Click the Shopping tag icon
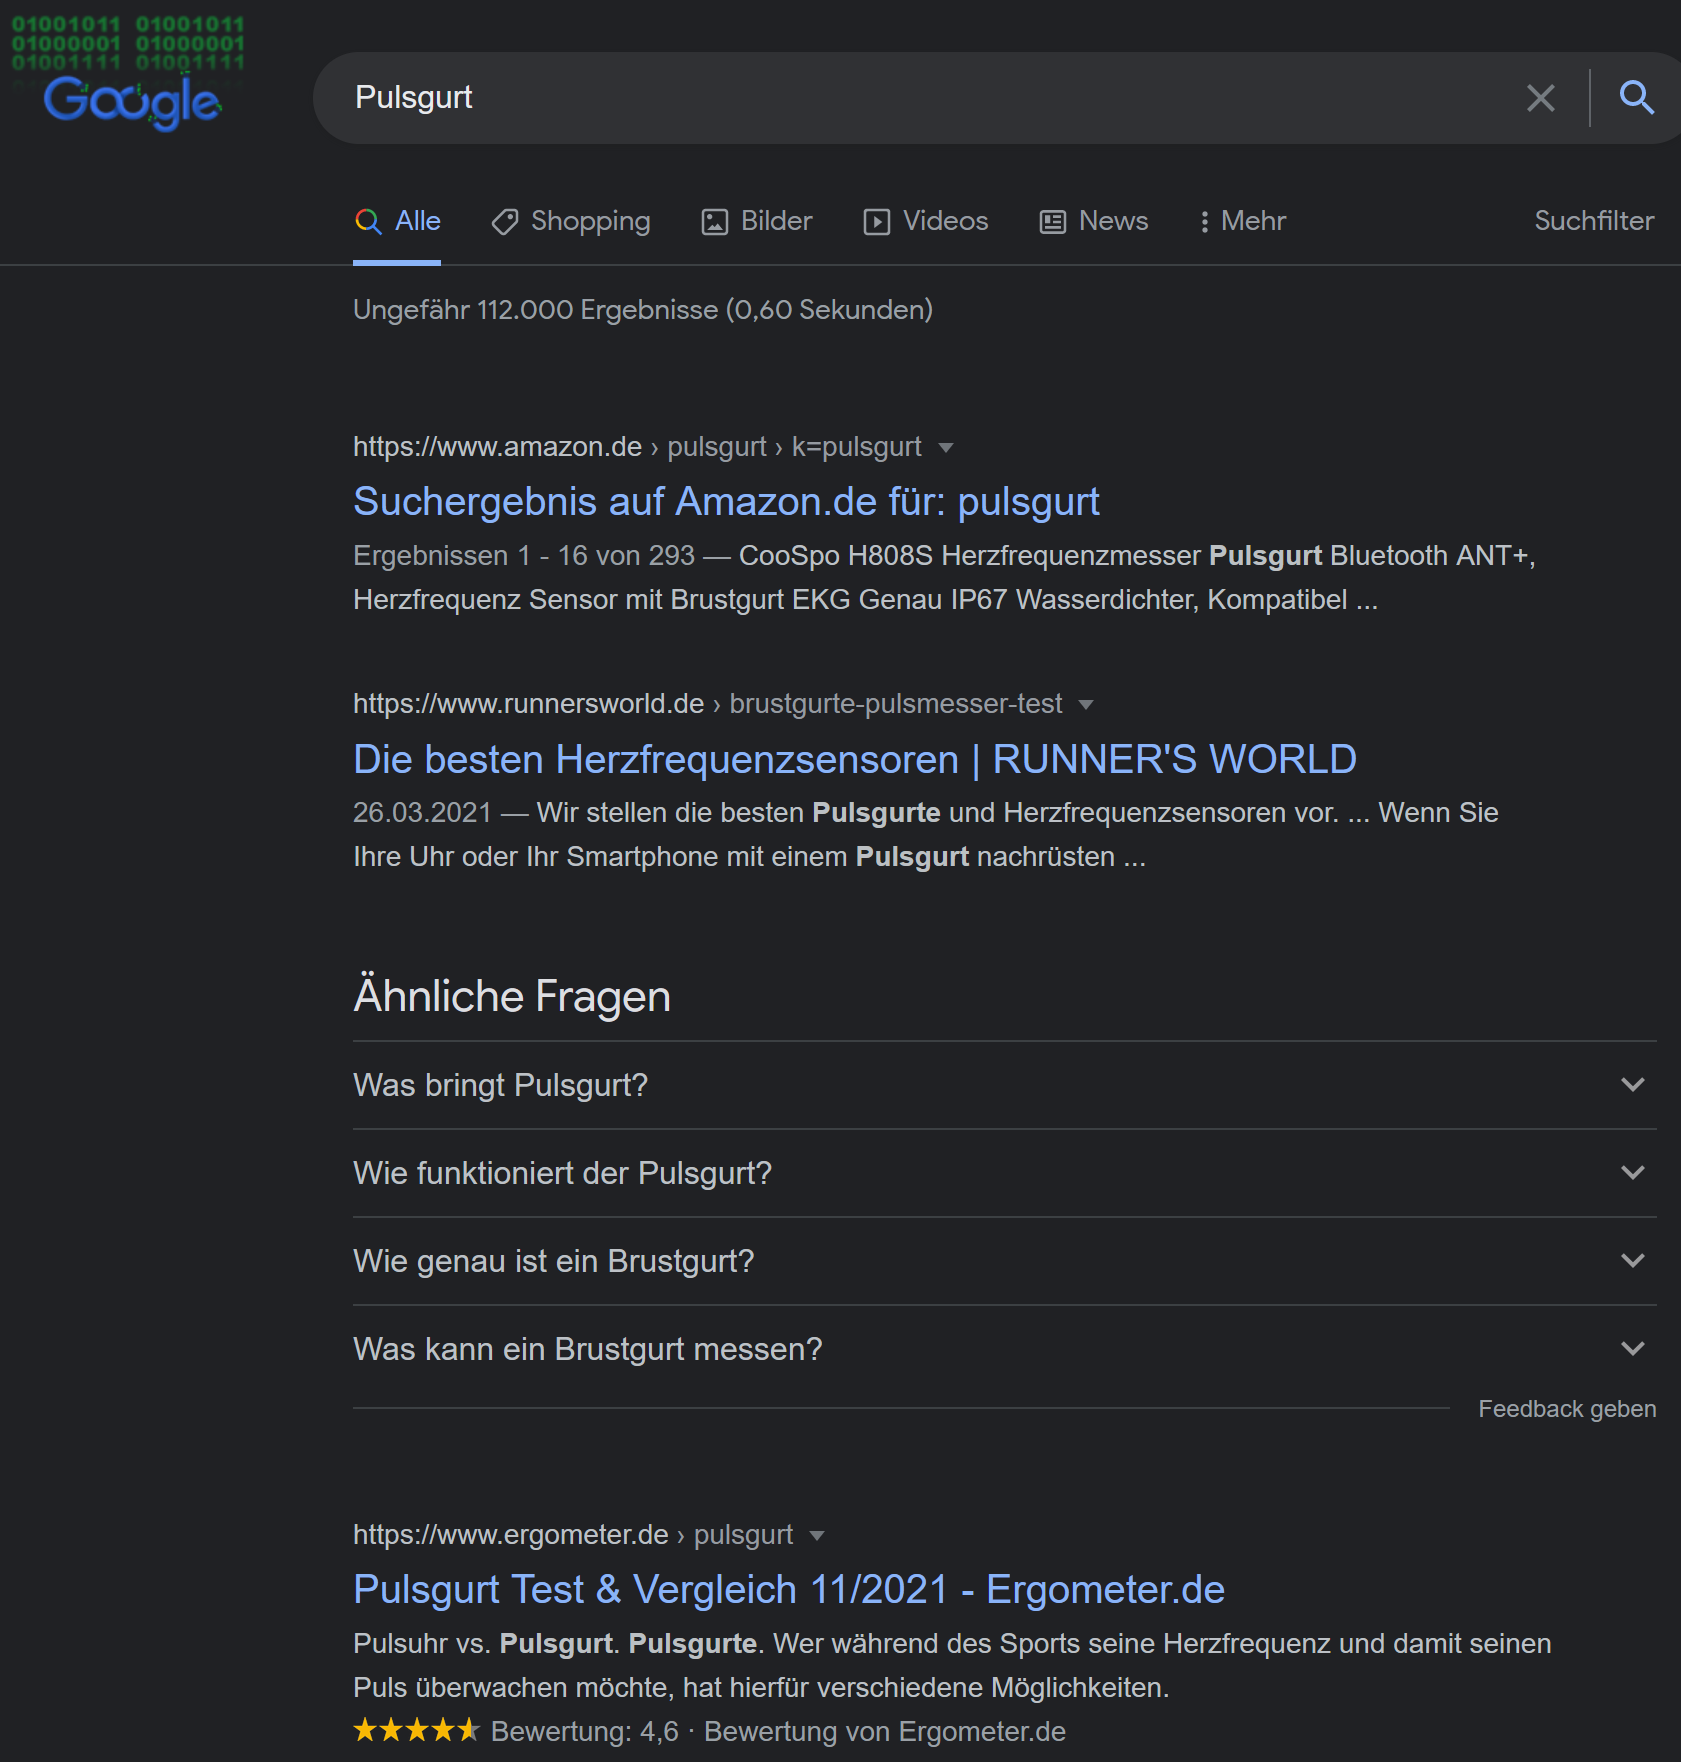The width and height of the screenshot is (1681, 1762). [x=505, y=221]
